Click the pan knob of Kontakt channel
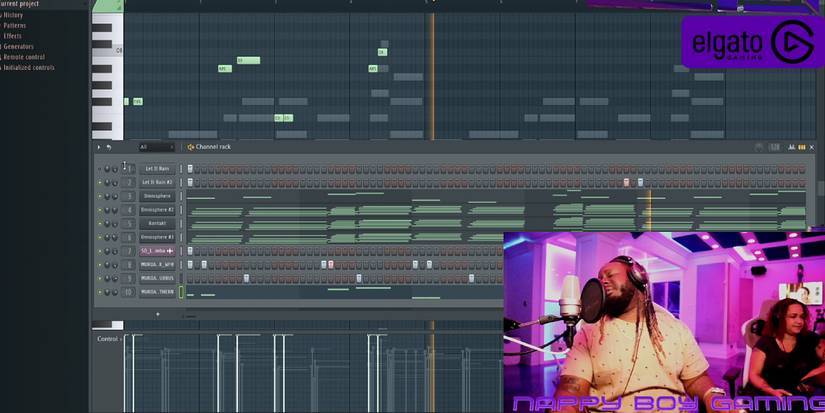 click(x=107, y=224)
